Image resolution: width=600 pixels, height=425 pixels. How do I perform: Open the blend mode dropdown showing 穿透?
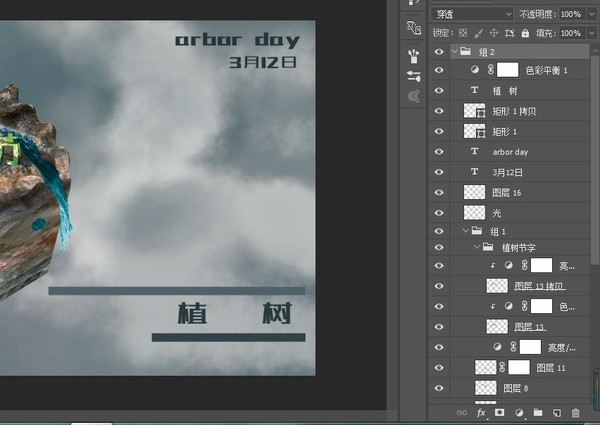click(471, 14)
